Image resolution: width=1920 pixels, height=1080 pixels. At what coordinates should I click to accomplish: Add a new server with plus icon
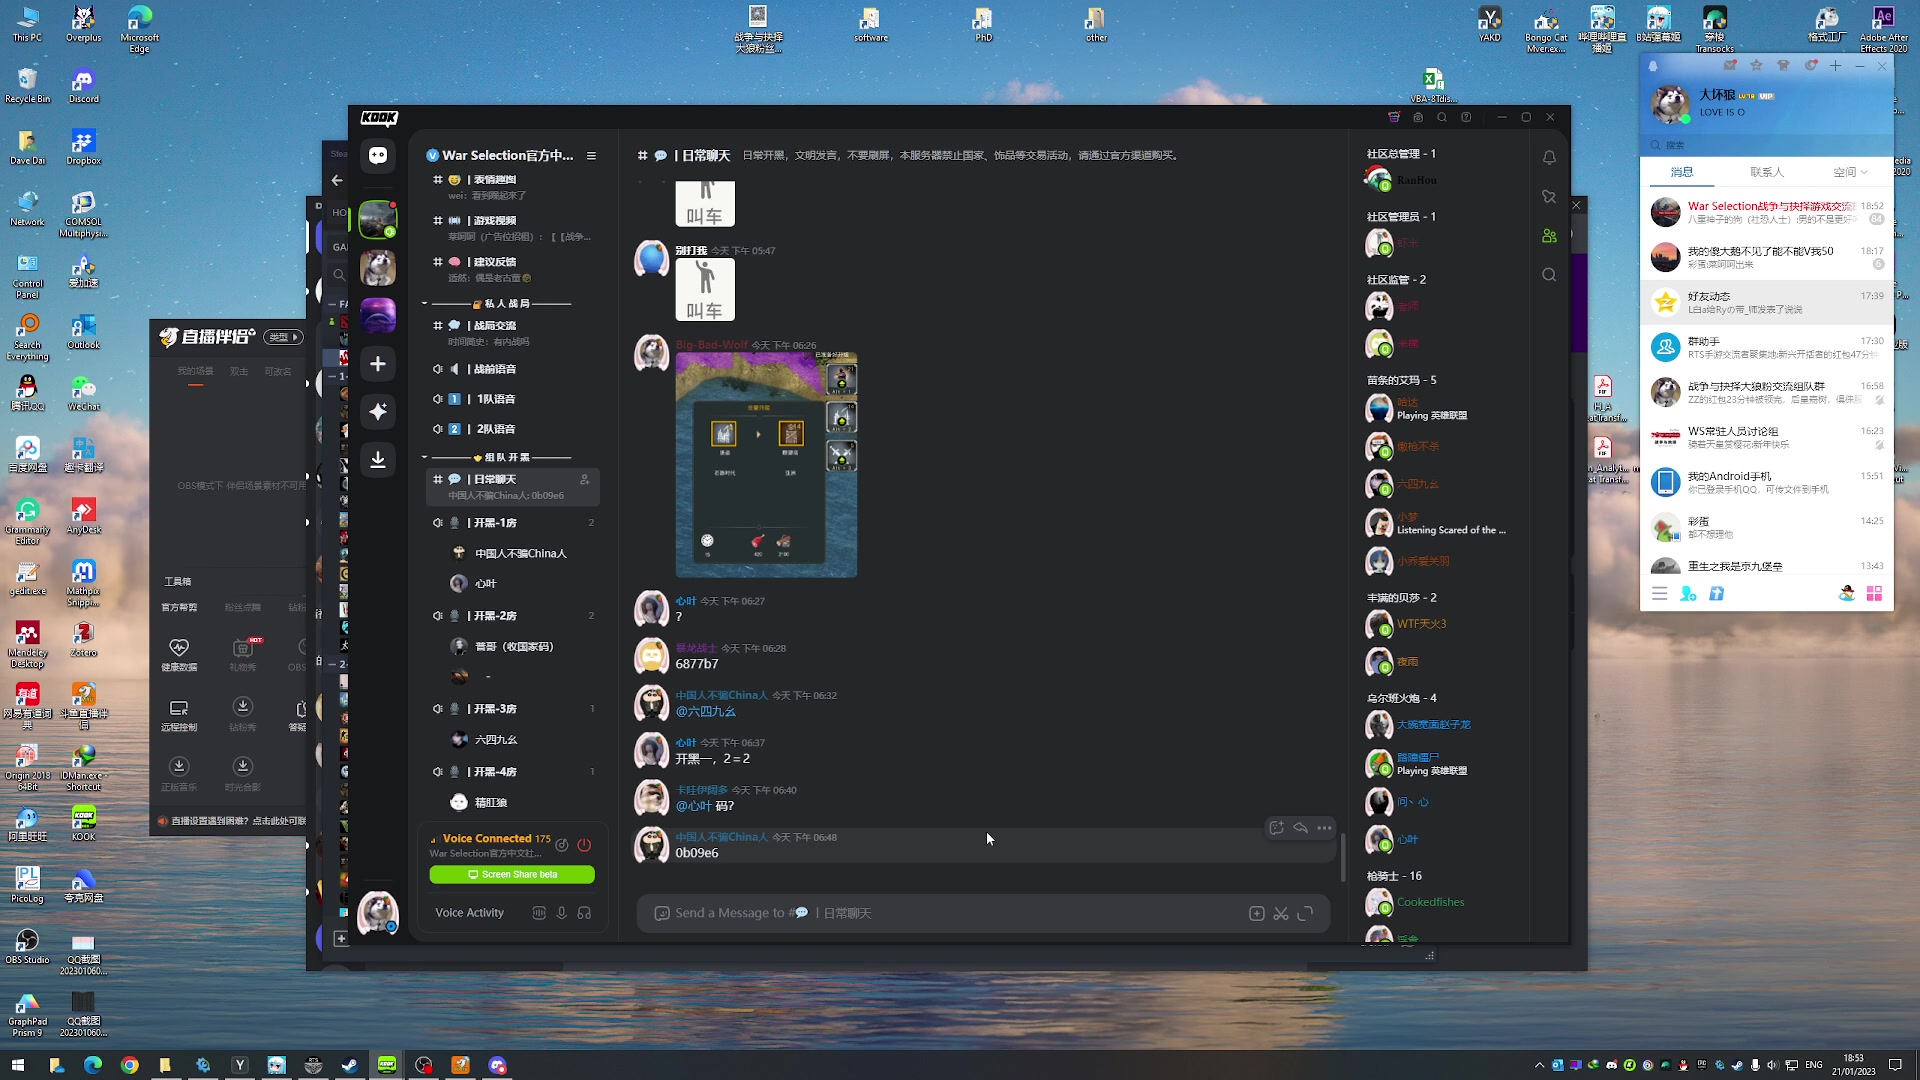coord(378,364)
